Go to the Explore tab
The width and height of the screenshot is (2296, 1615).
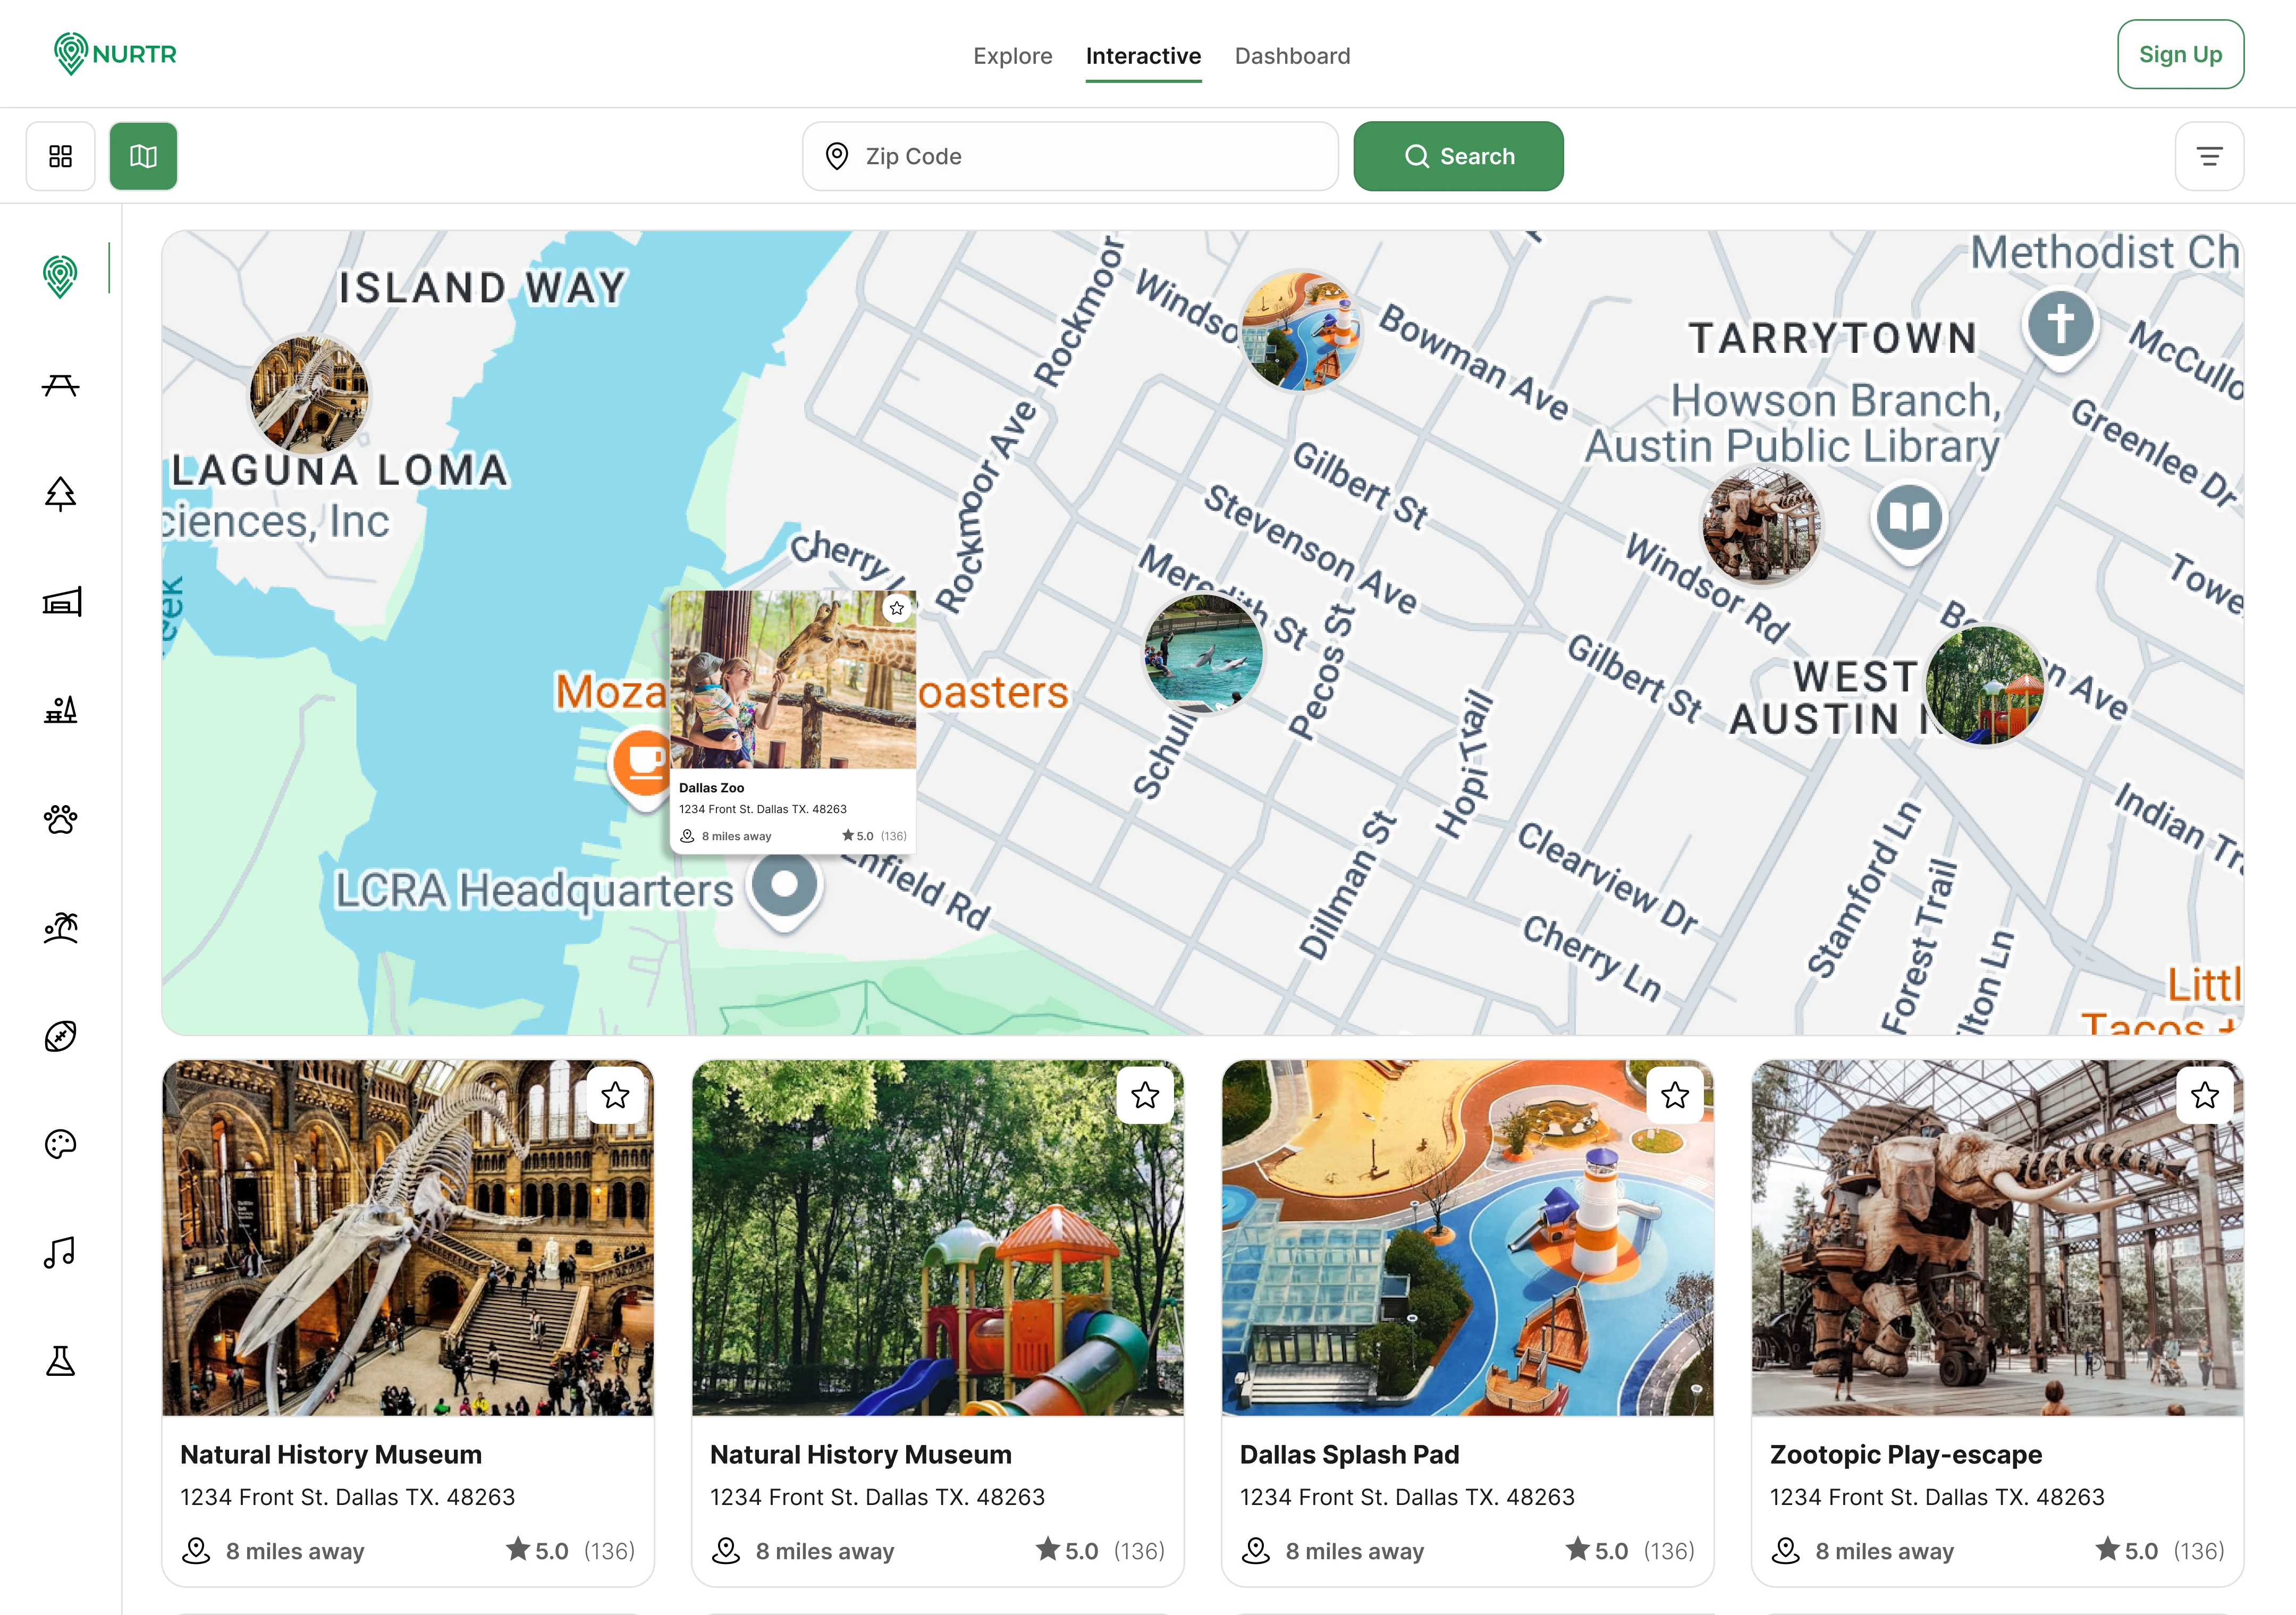[x=1012, y=56]
